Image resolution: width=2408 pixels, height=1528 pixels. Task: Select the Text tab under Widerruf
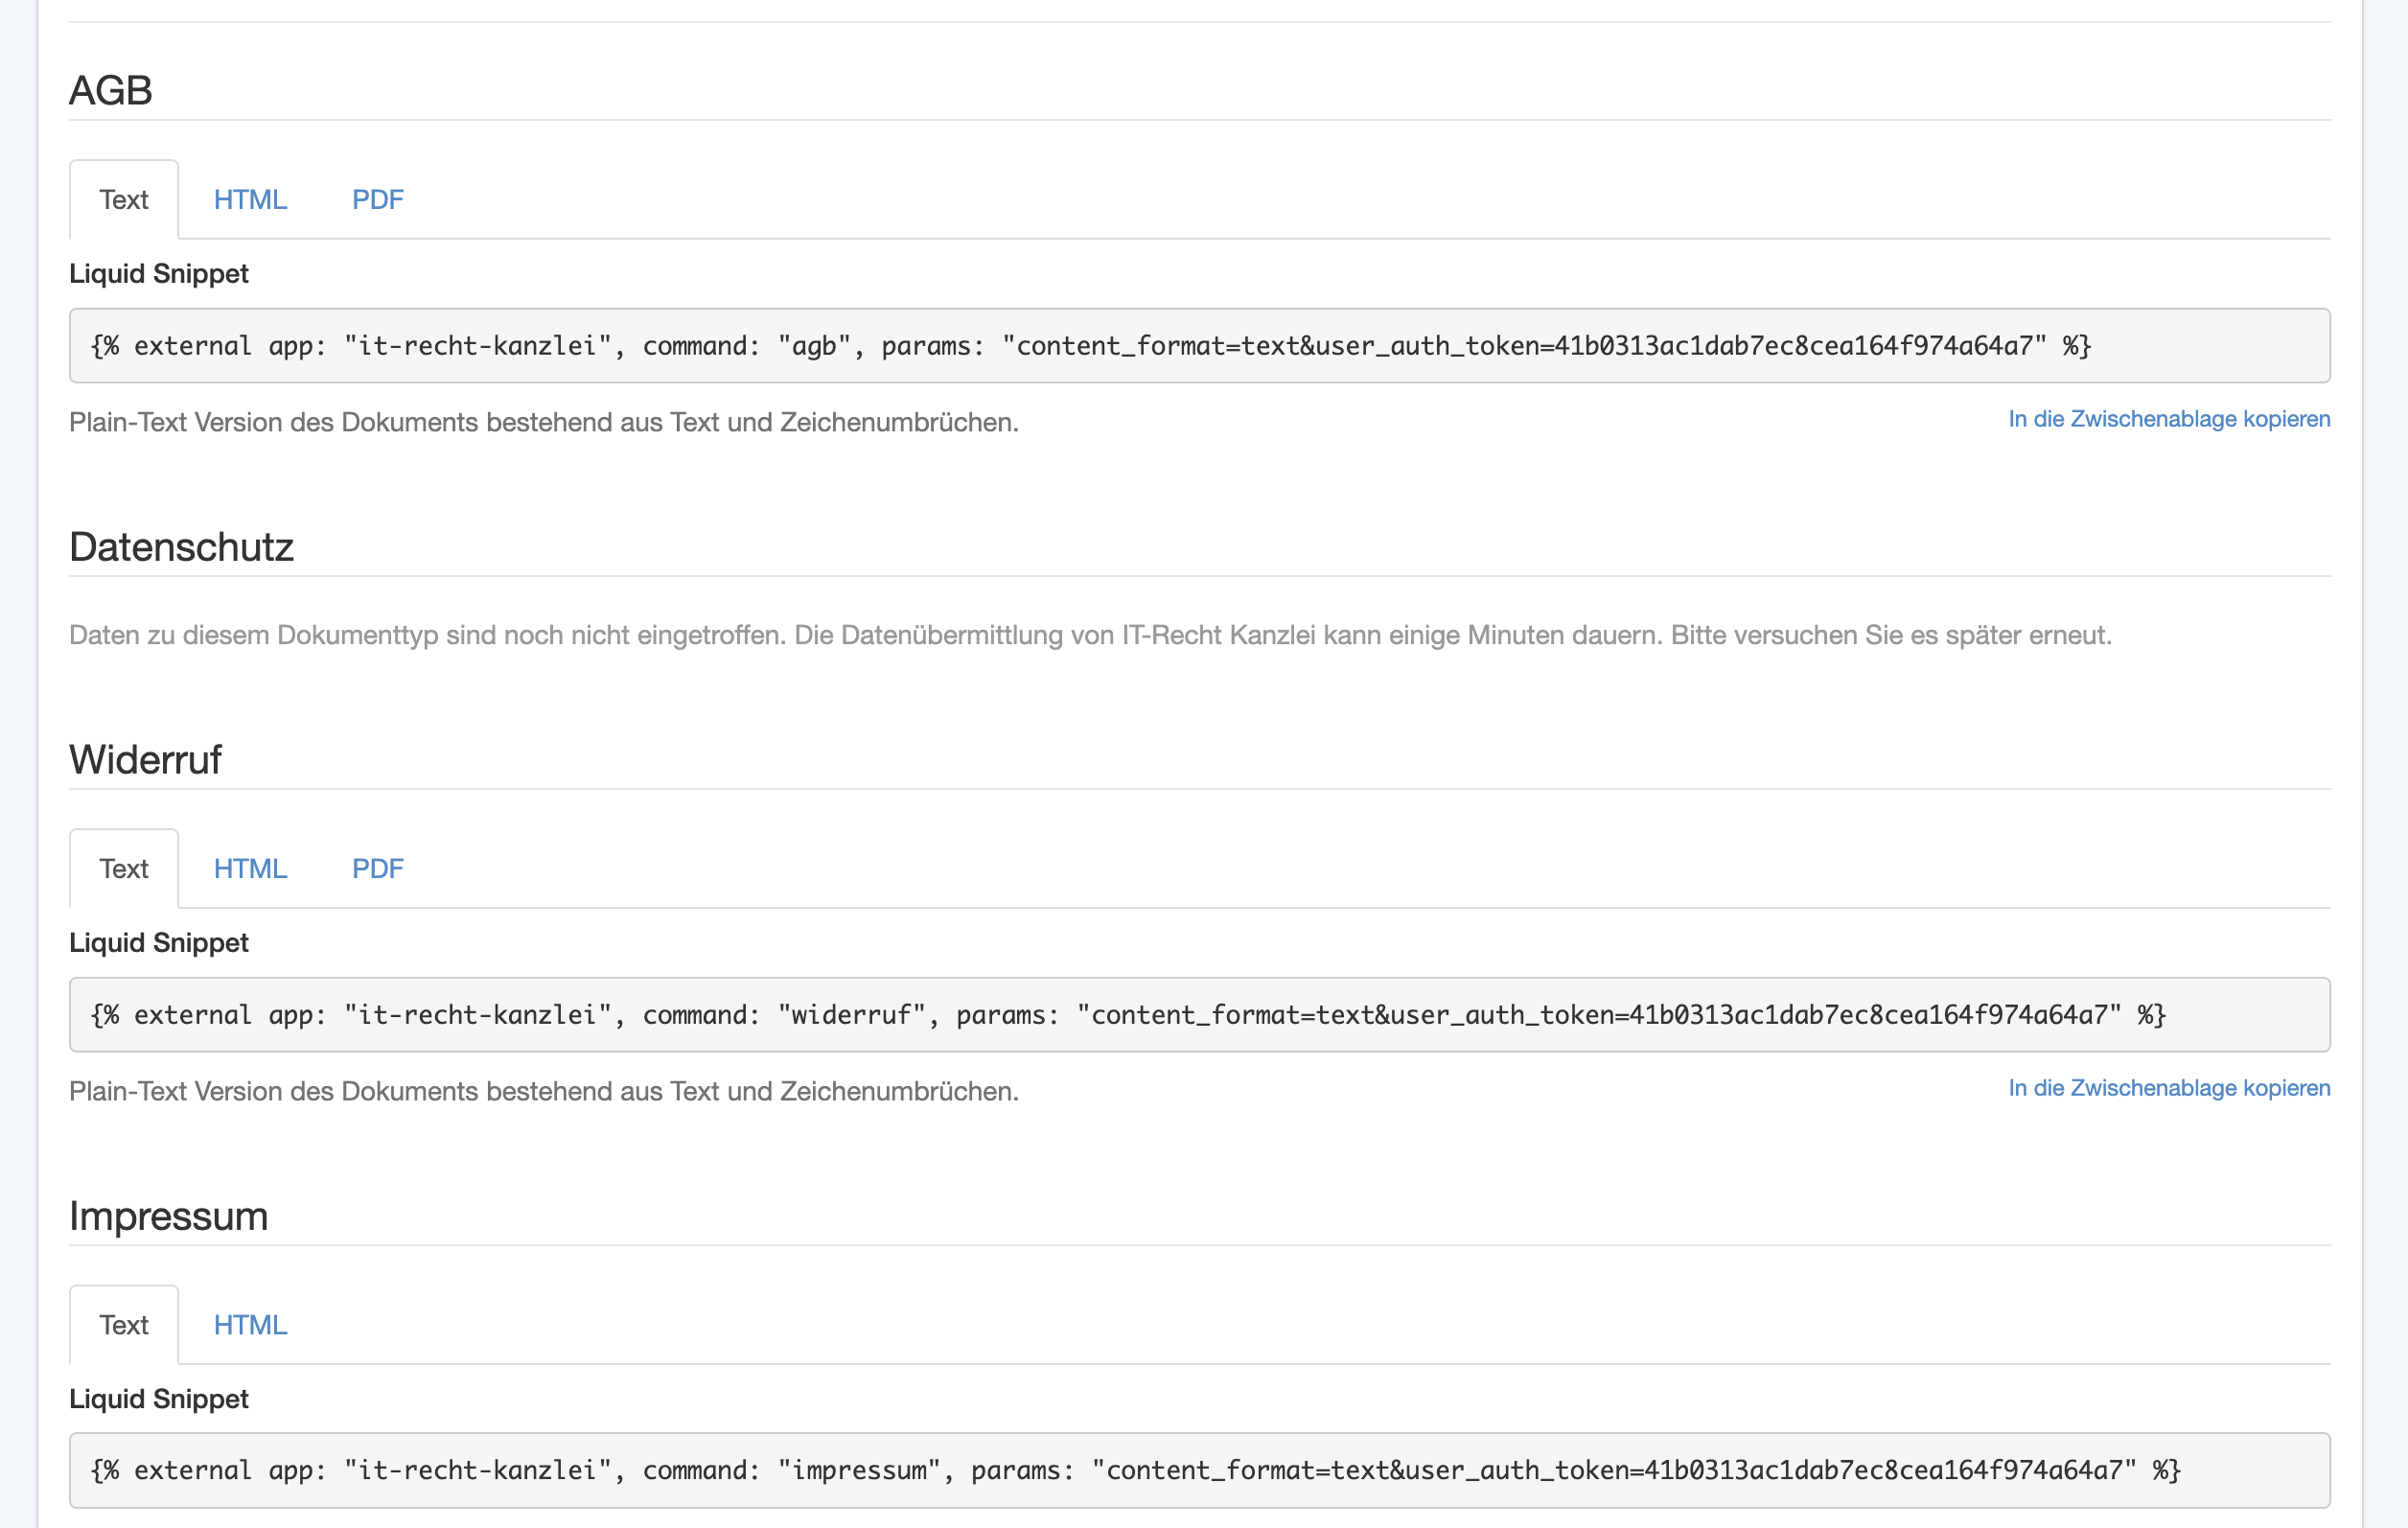pos(123,868)
